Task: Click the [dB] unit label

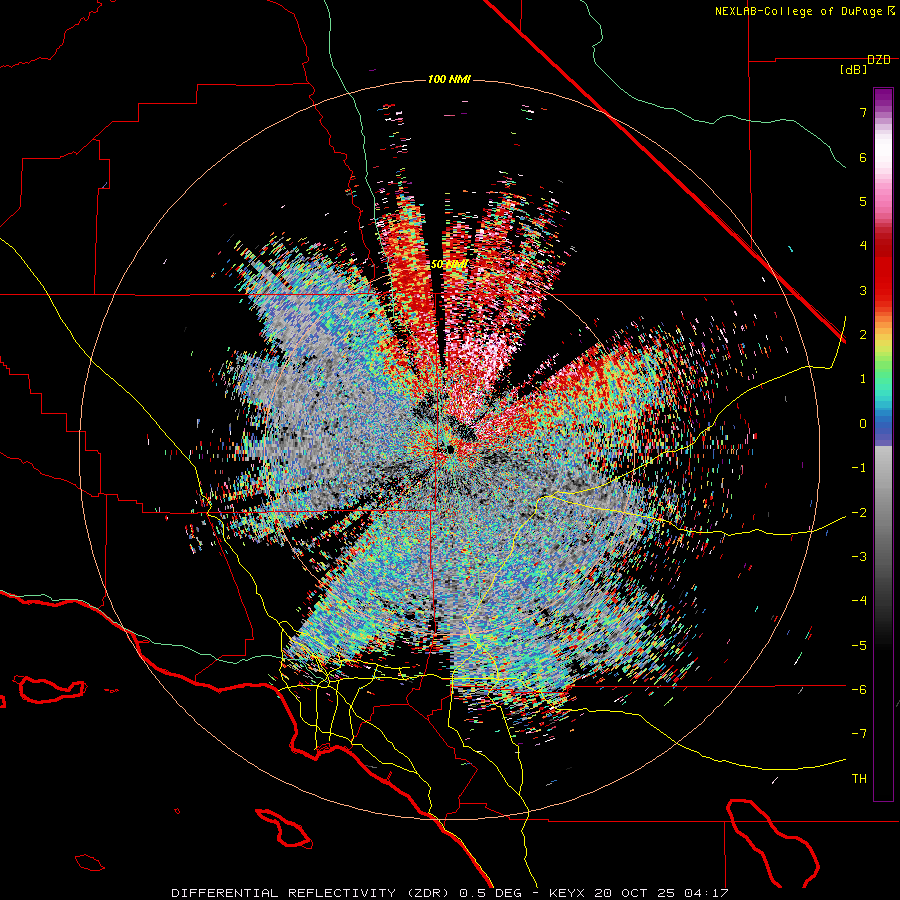Action: [x=854, y=70]
